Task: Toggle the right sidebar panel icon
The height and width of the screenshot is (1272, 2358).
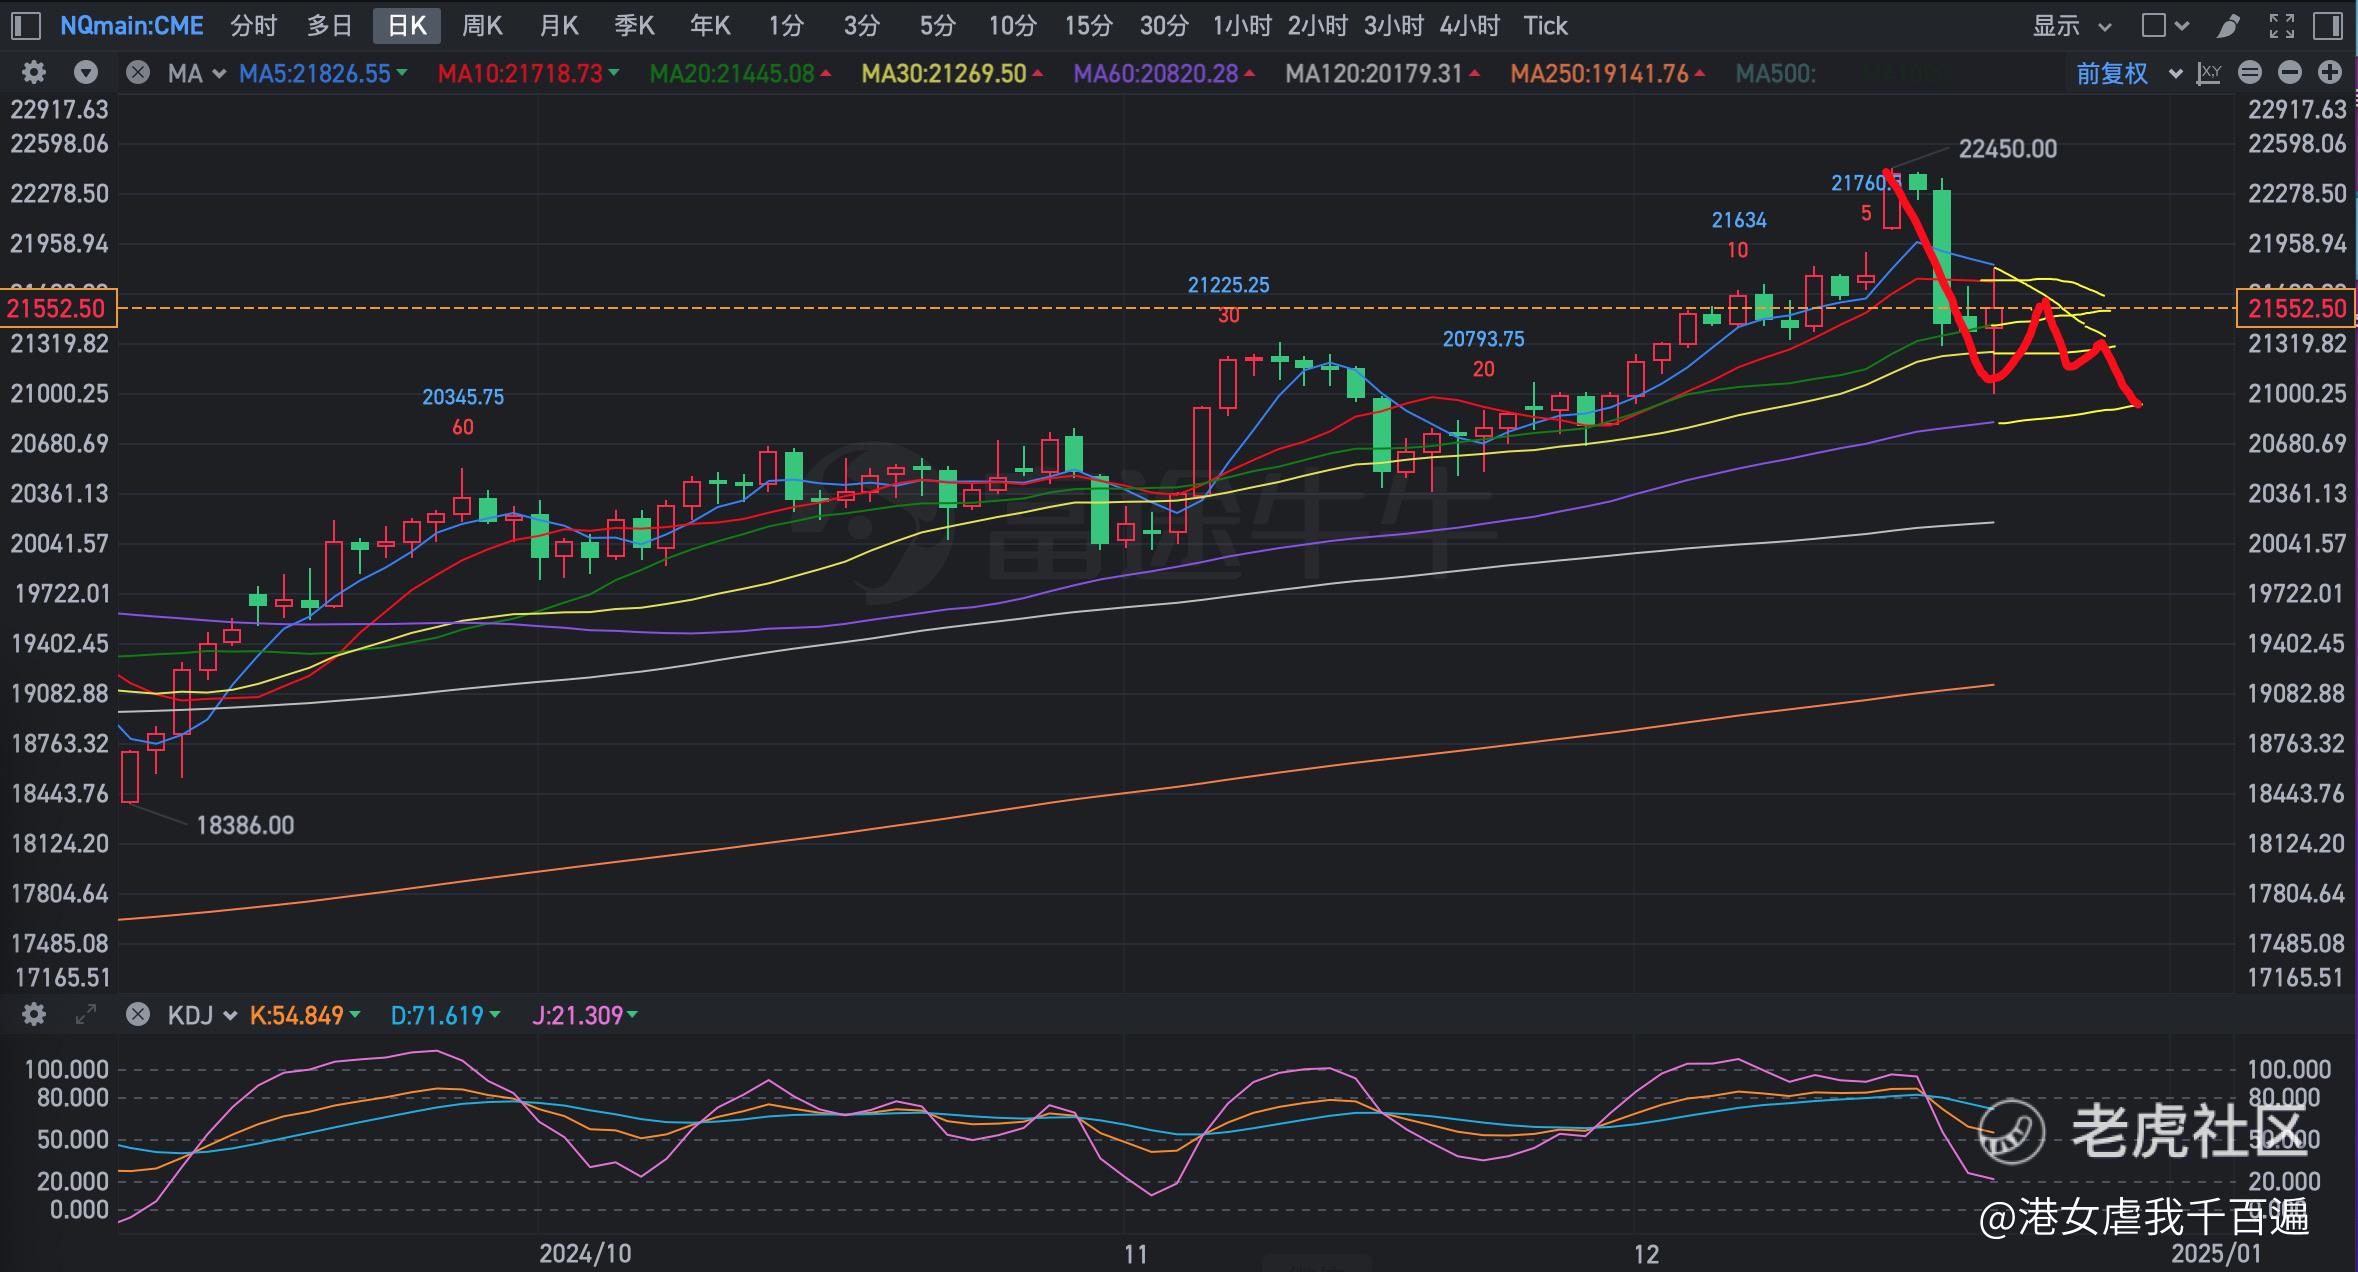Action: click(2328, 26)
